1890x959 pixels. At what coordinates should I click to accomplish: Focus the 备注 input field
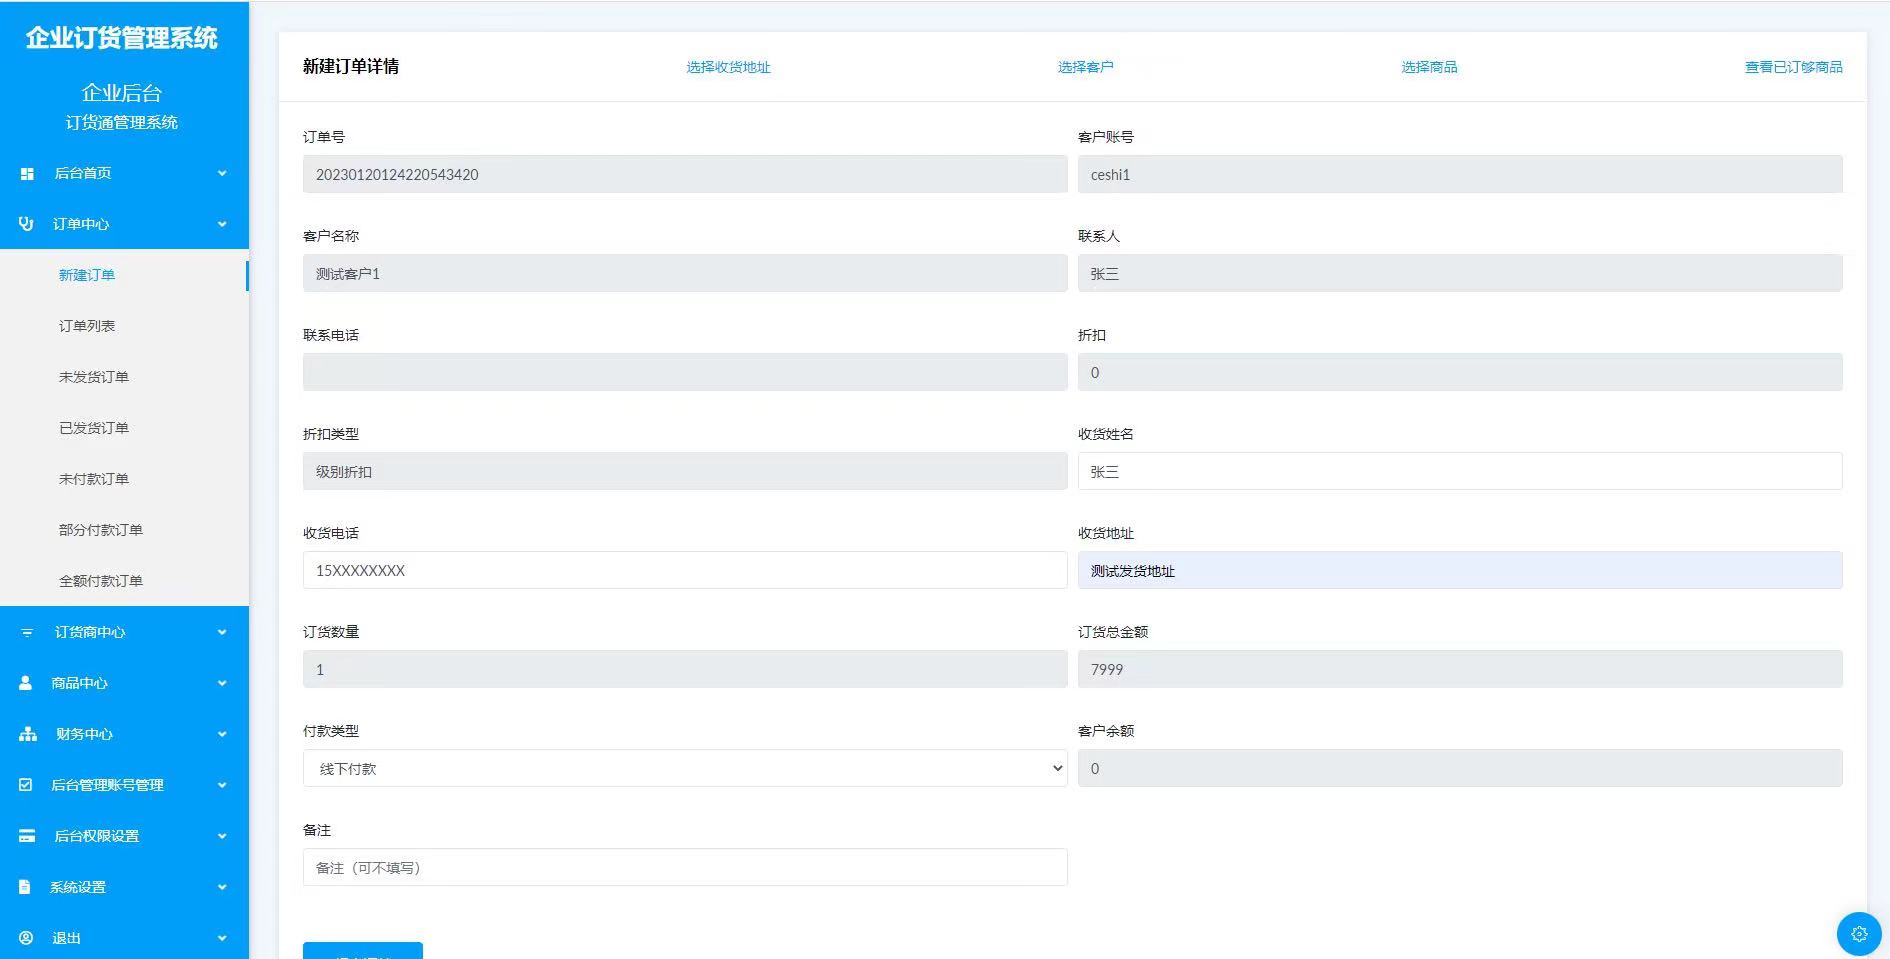684,867
